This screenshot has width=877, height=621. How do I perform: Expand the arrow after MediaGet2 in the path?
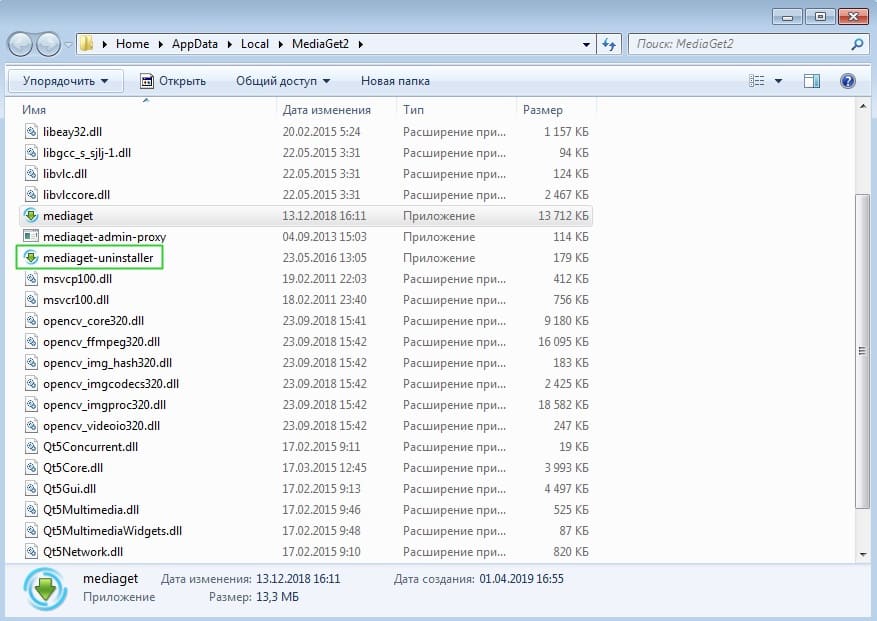click(360, 44)
